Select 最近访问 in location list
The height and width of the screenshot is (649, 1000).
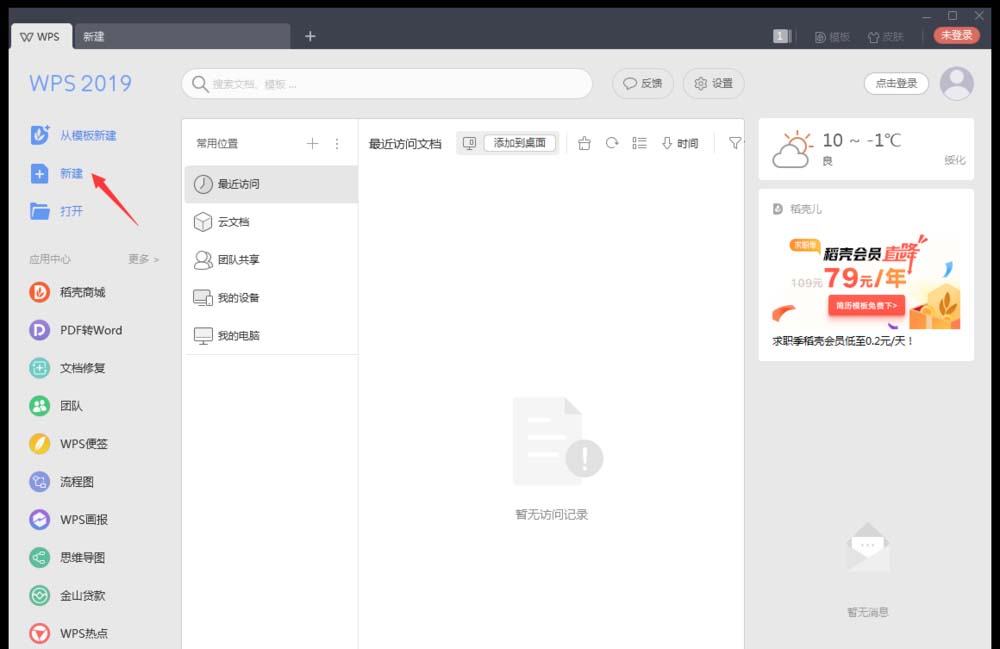tap(271, 184)
